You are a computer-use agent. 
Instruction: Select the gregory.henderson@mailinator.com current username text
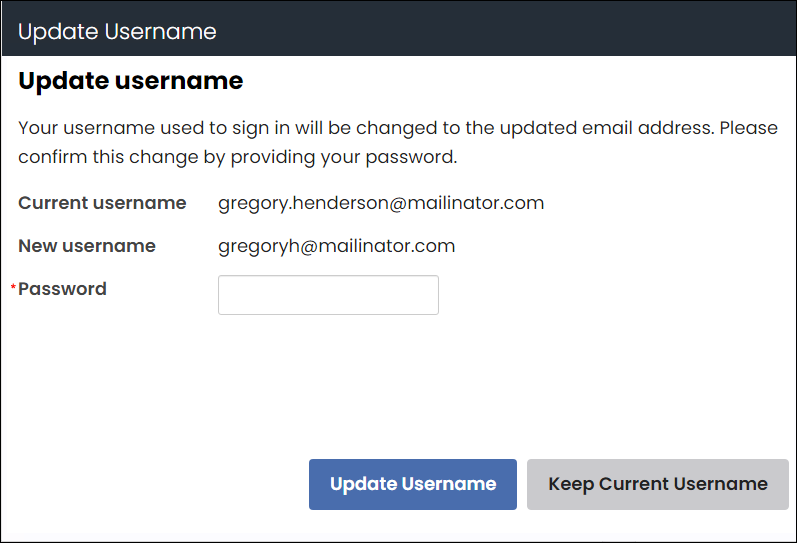click(381, 203)
